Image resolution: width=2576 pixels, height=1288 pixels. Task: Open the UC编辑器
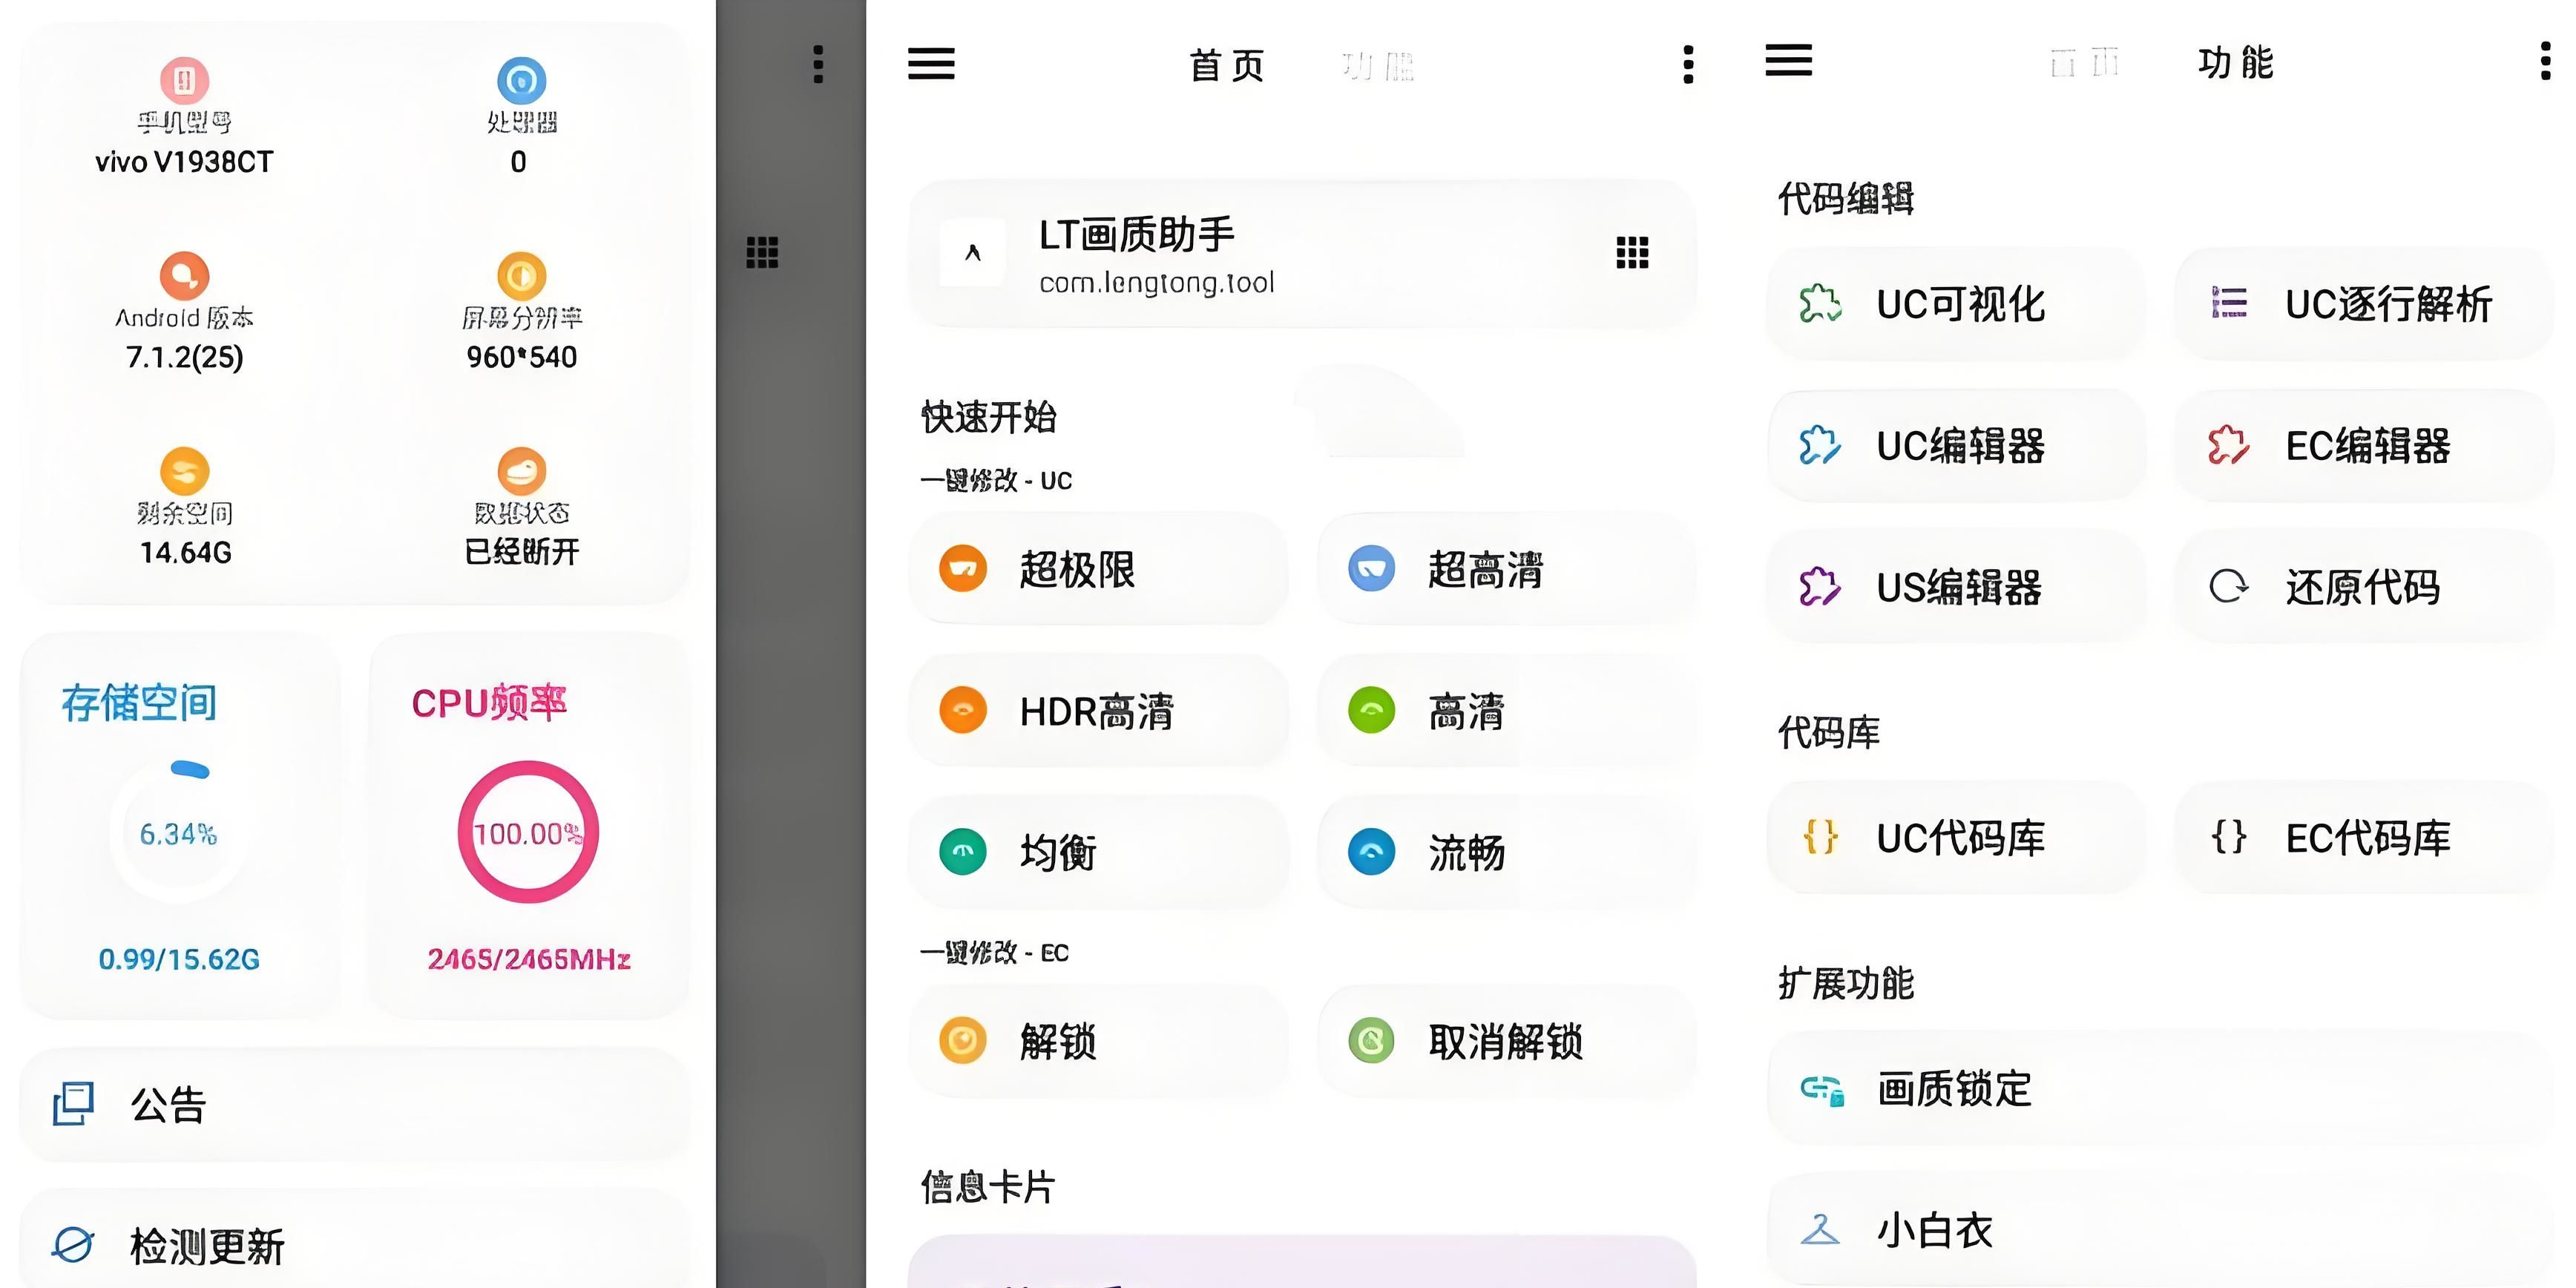pos(1956,445)
